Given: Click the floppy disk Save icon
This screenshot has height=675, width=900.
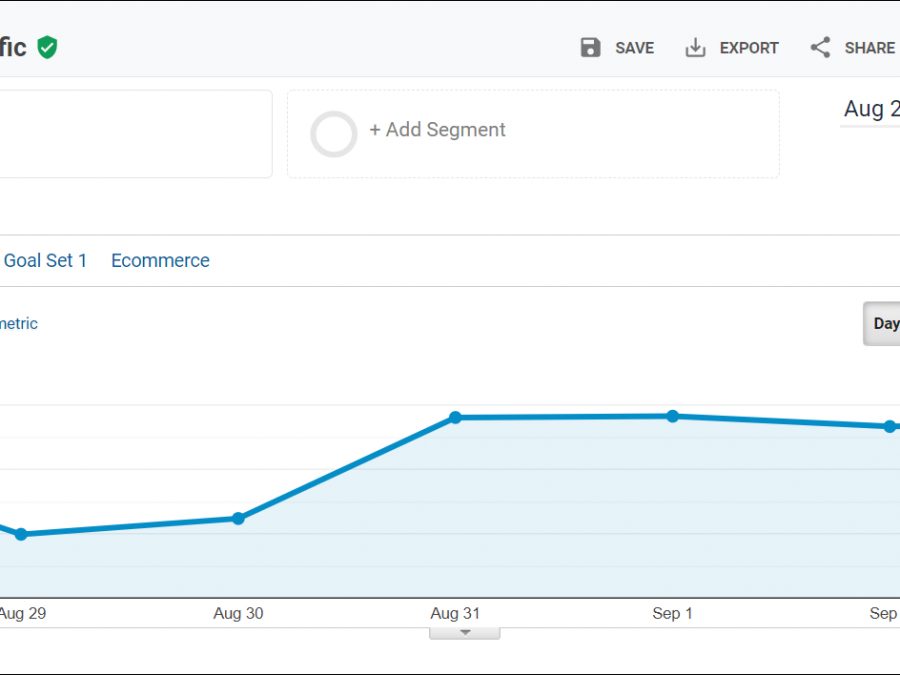Looking at the screenshot, I should (590, 48).
